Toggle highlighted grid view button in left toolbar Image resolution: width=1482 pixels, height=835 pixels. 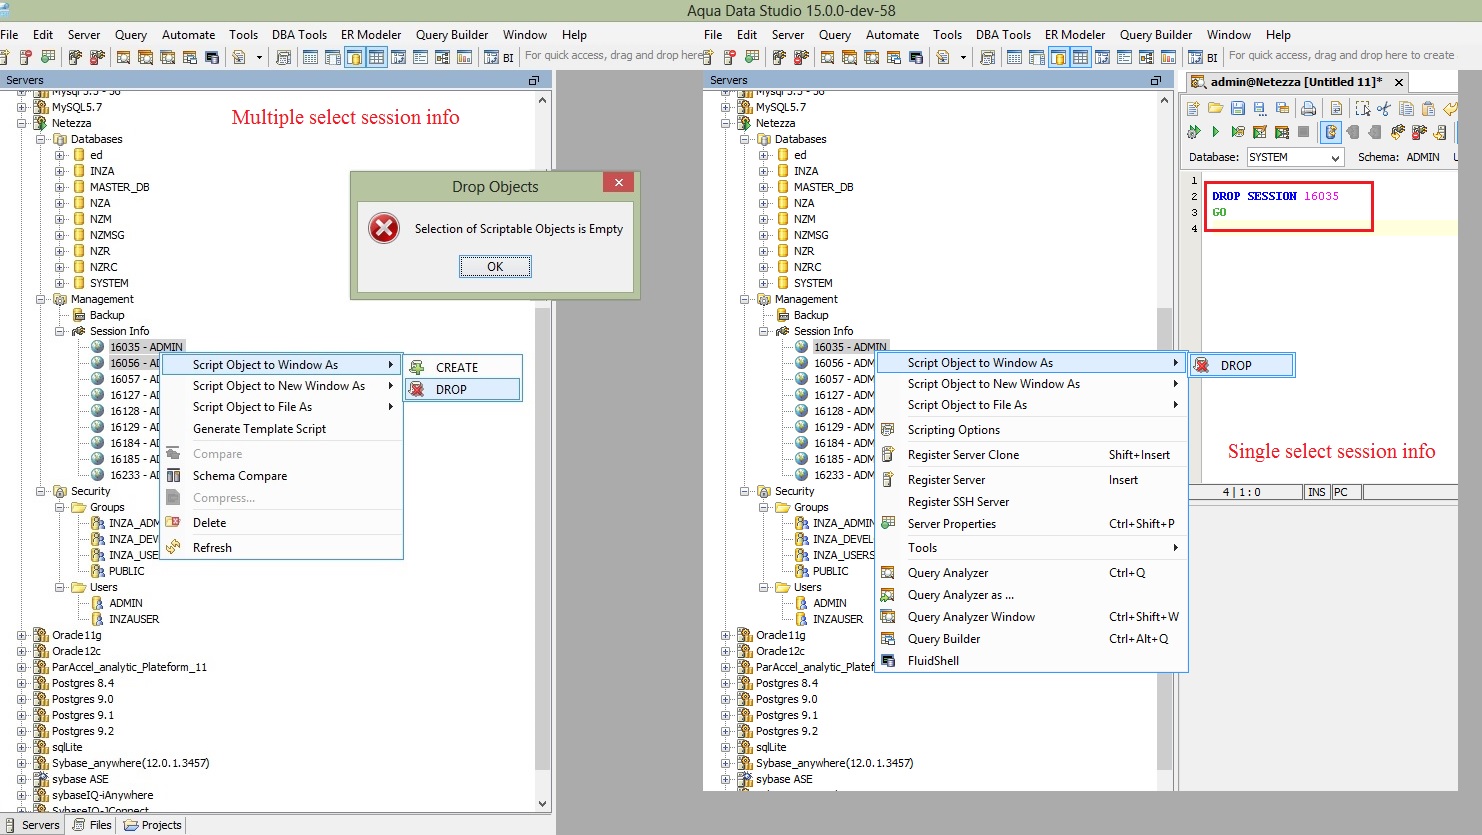point(376,57)
